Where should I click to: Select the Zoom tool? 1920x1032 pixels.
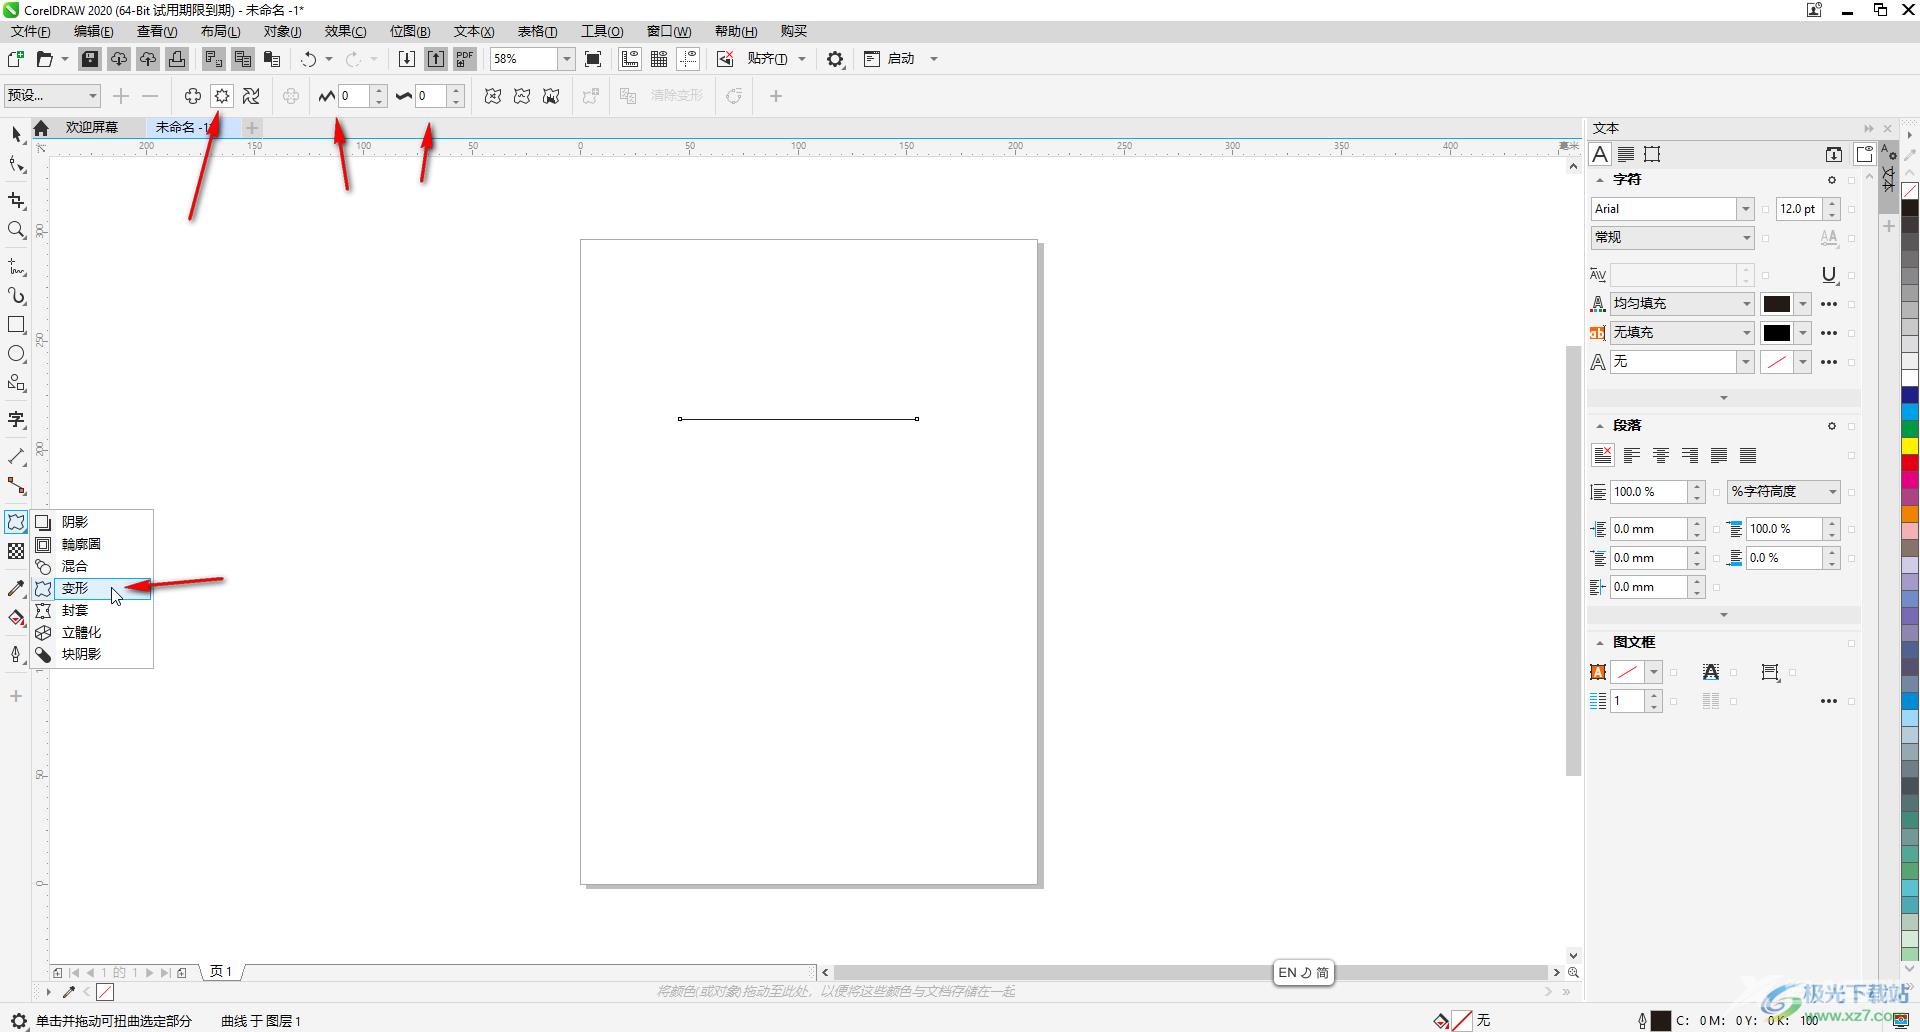pyautogui.click(x=16, y=230)
